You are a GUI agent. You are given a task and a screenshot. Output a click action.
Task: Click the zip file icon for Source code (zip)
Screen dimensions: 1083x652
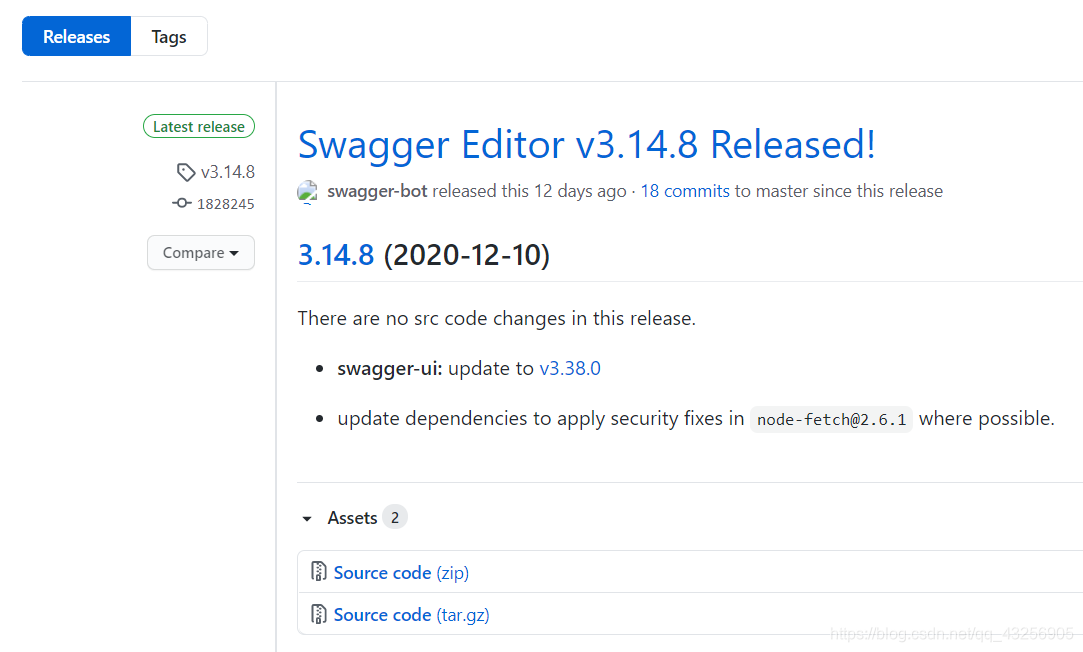coord(318,572)
